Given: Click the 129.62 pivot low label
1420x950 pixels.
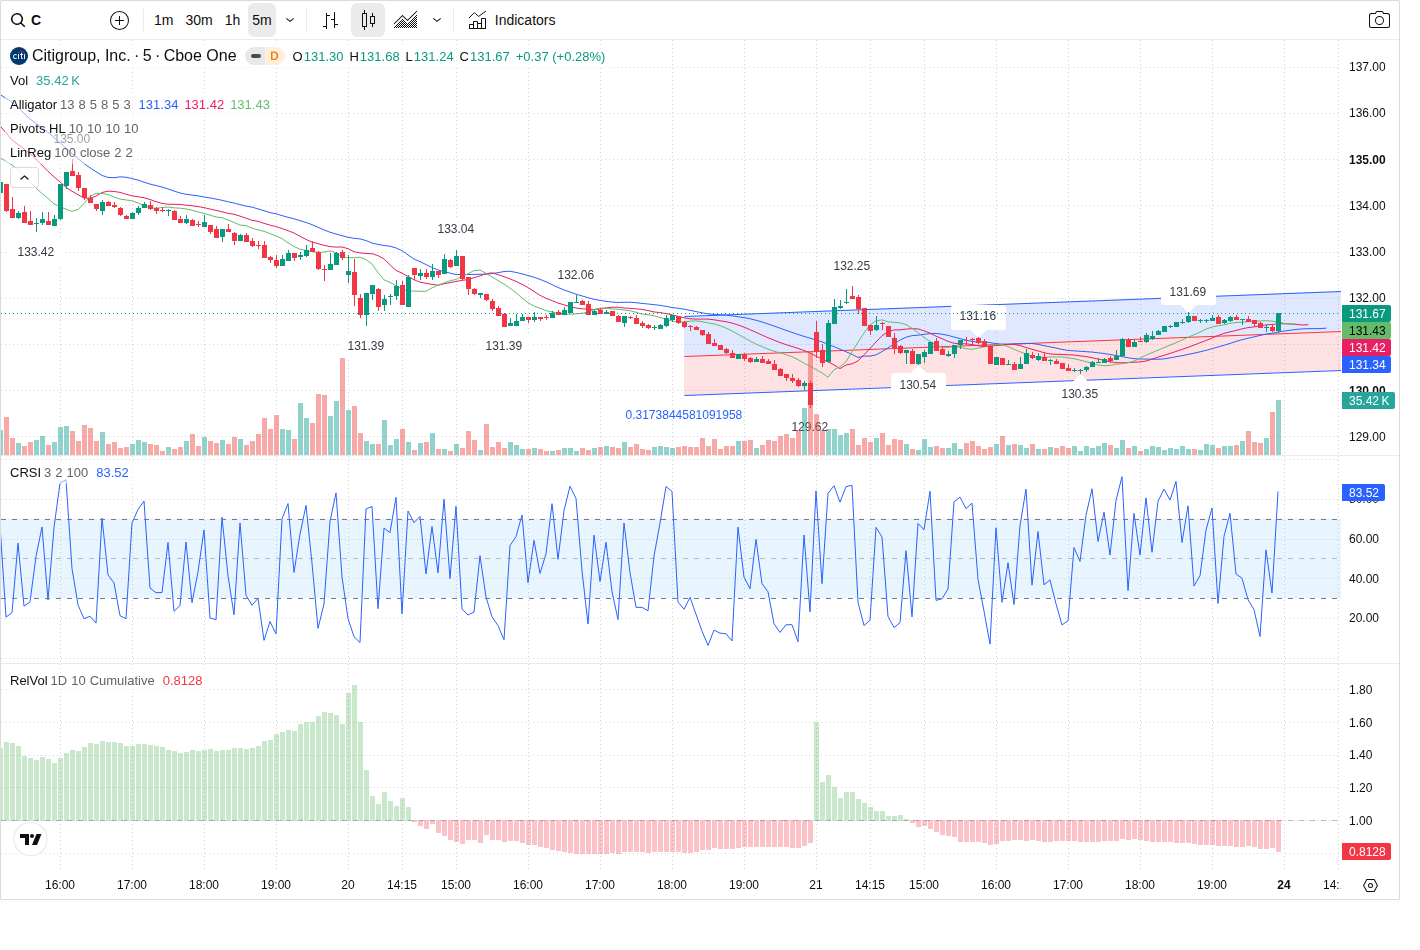Looking at the screenshot, I should (x=810, y=427).
